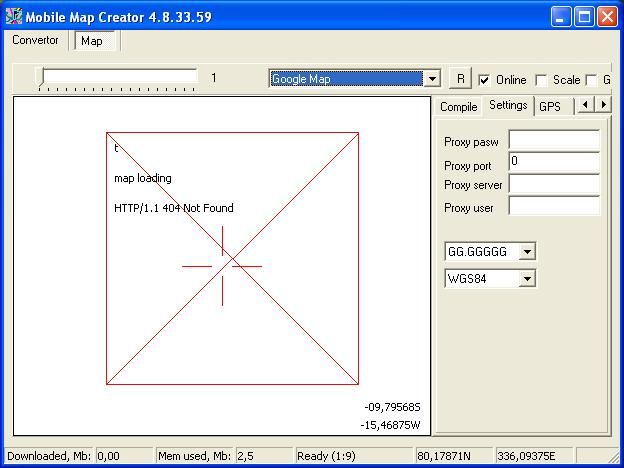Select the GPS tab

coord(549,106)
